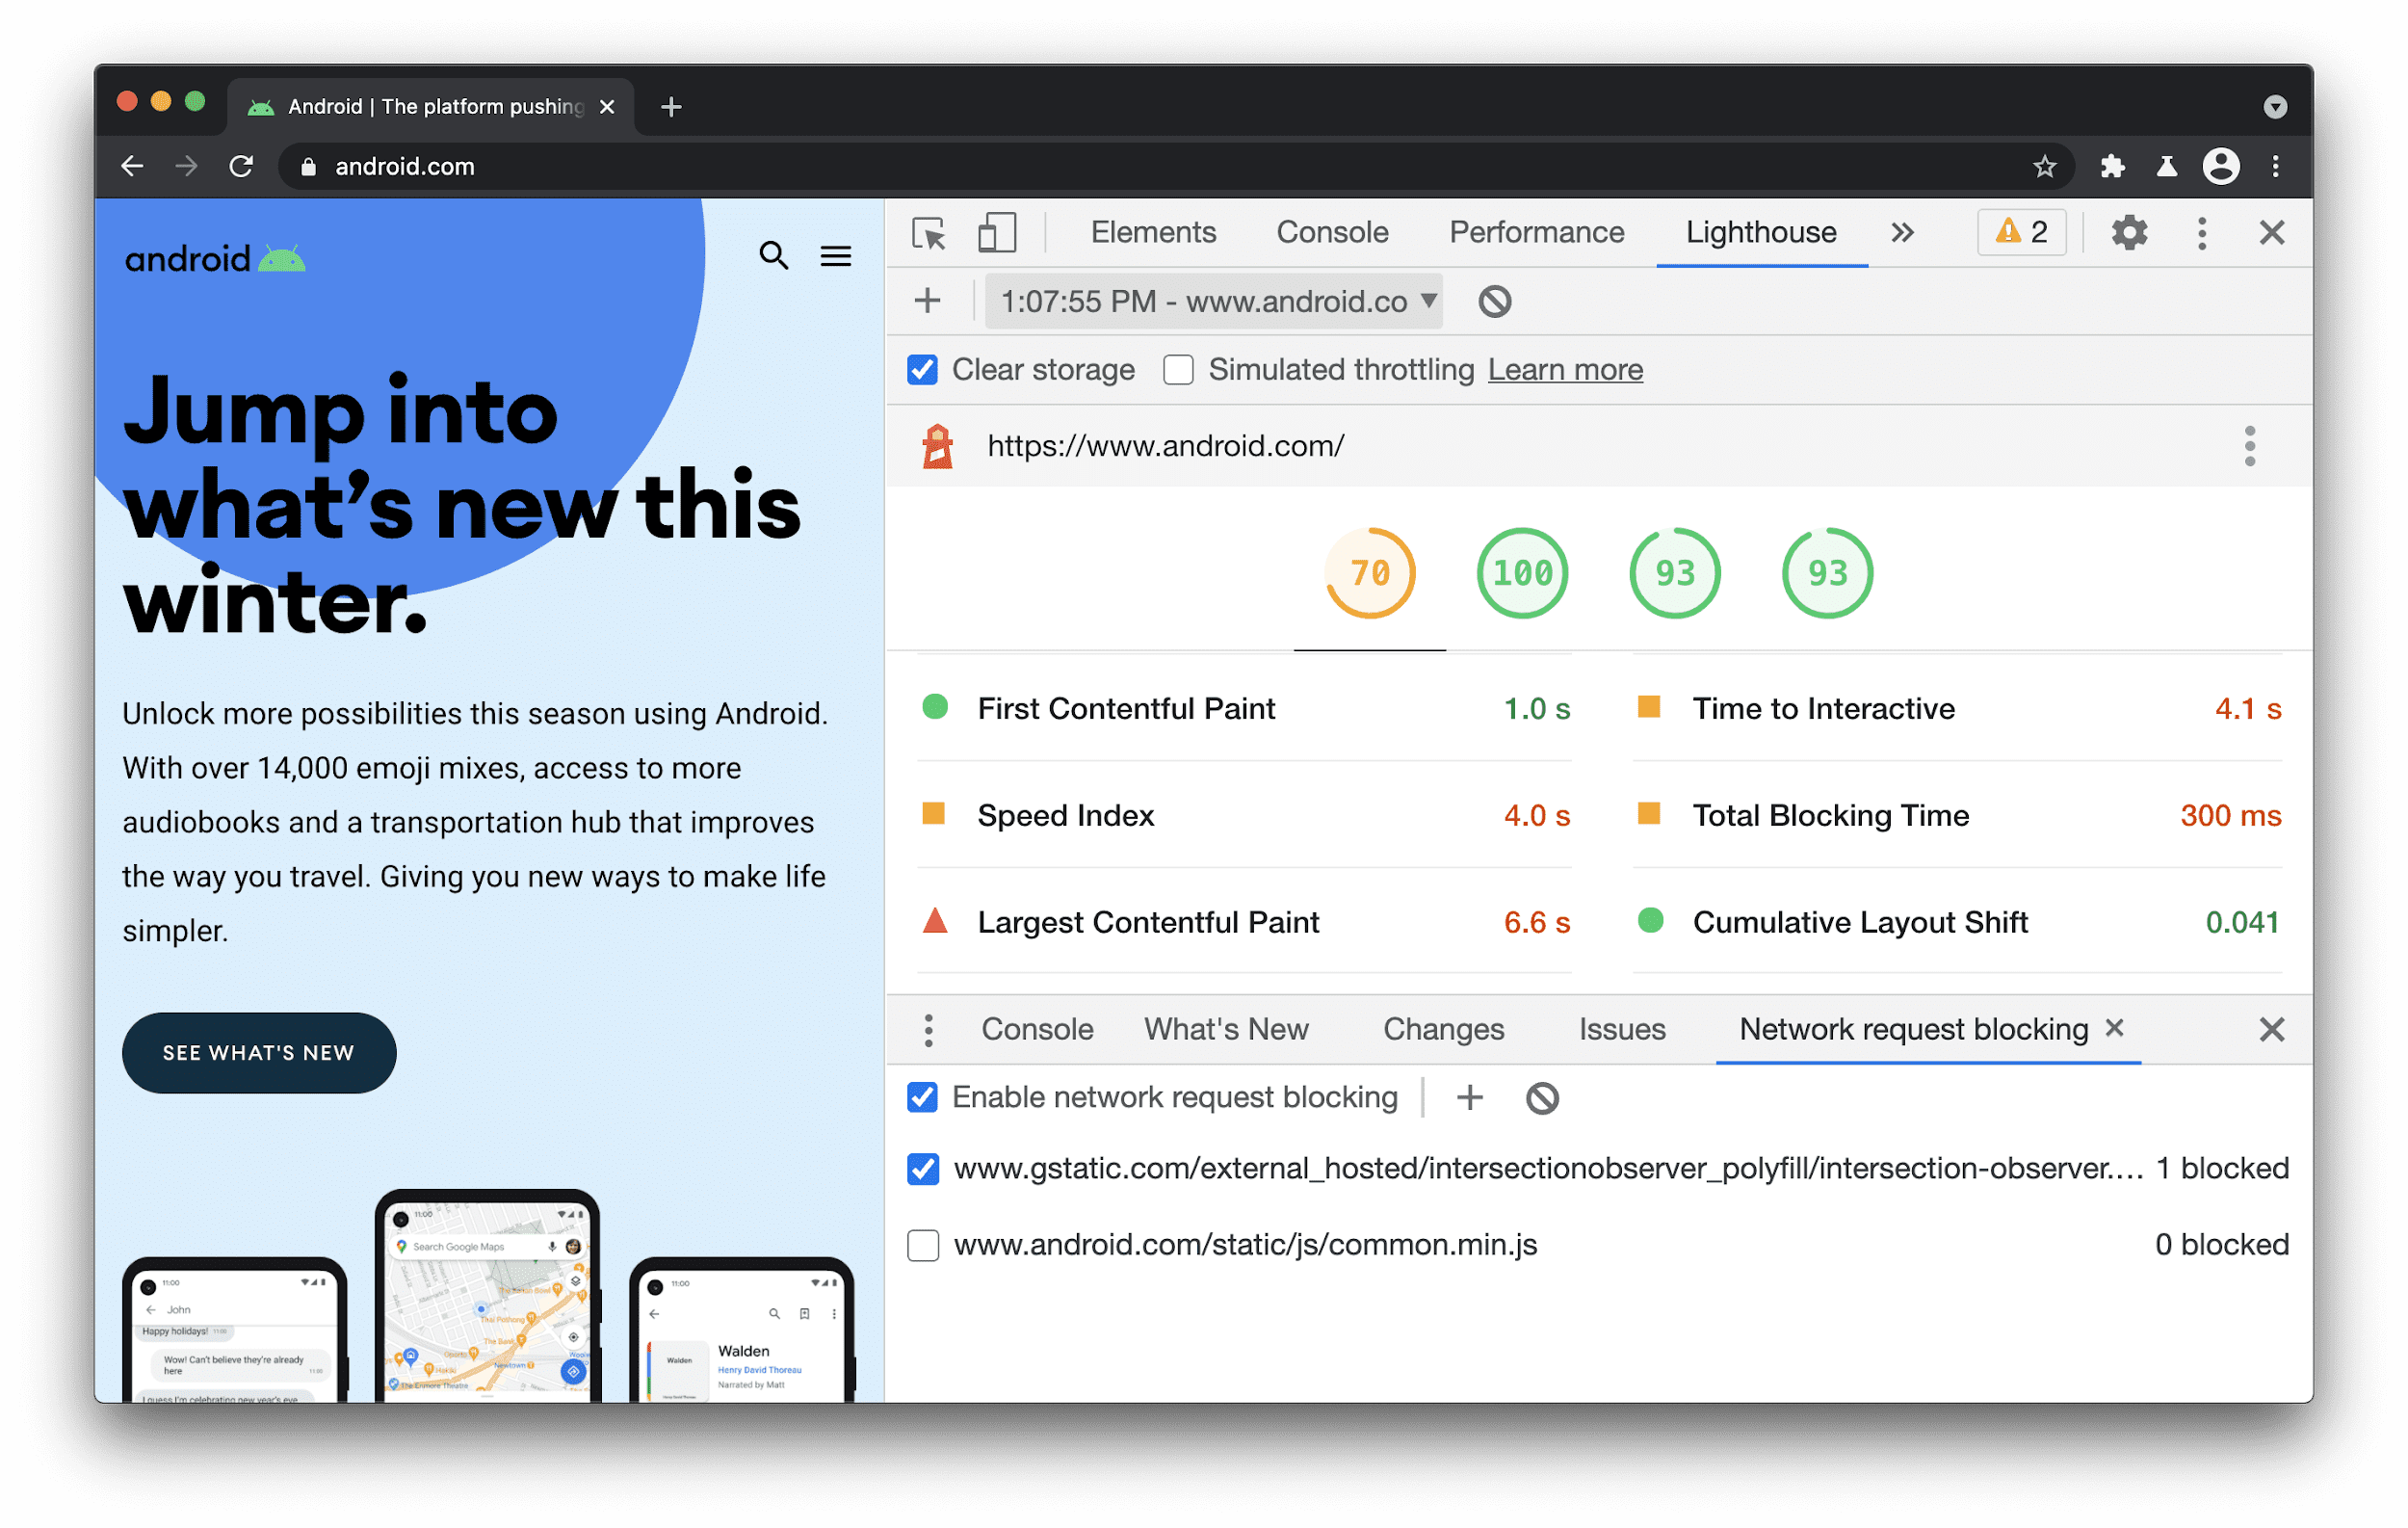Click the Console tab in bottom panel
This screenshot has height=1528, width=2408.
pyautogui.click(x=1035, y=1029)
